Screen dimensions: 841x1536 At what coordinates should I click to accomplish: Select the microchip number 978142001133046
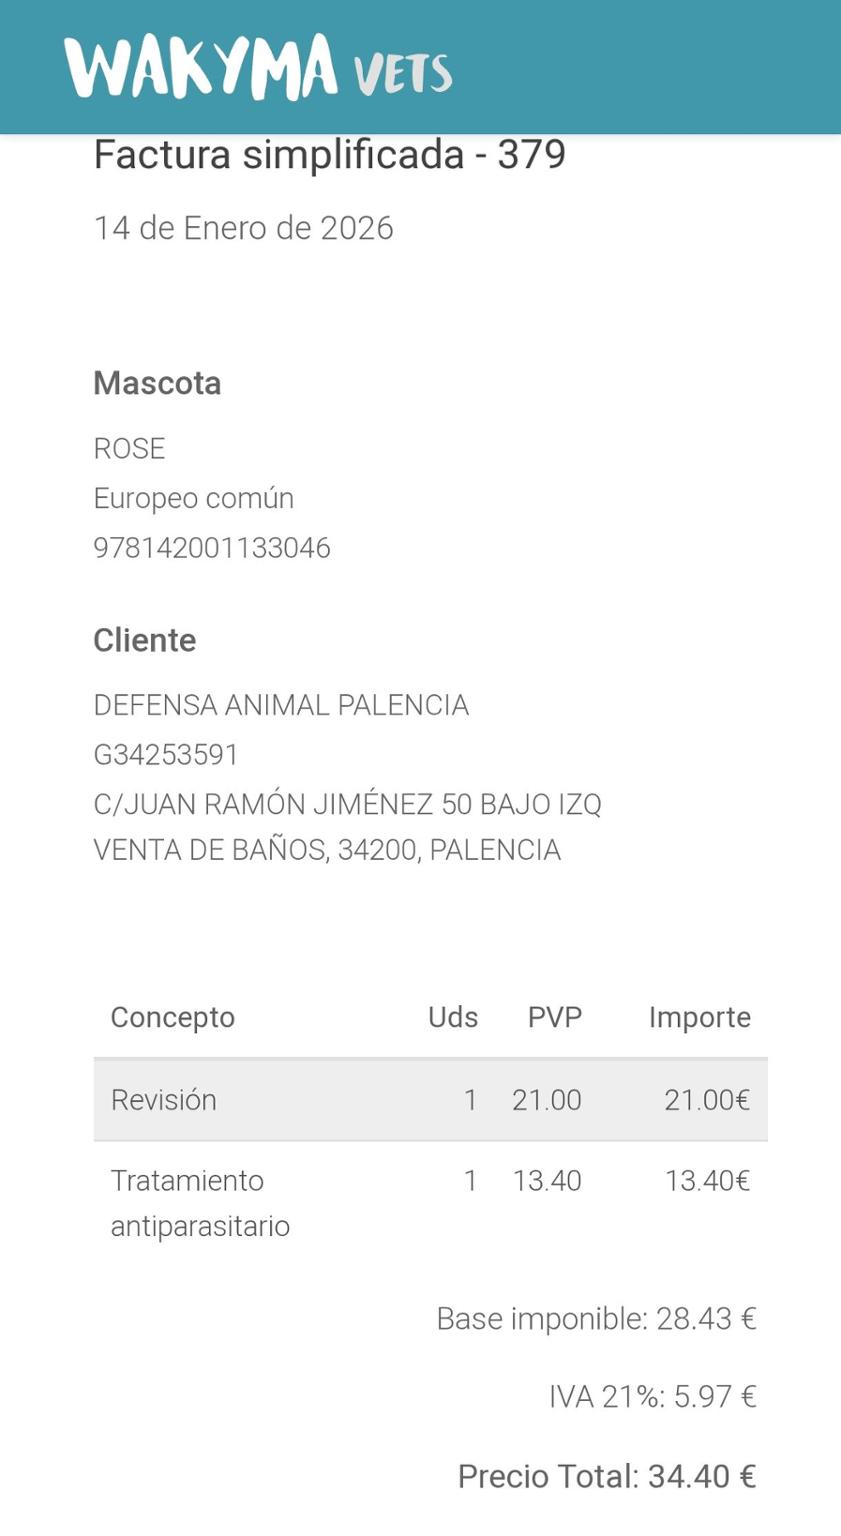click(211, 548)
